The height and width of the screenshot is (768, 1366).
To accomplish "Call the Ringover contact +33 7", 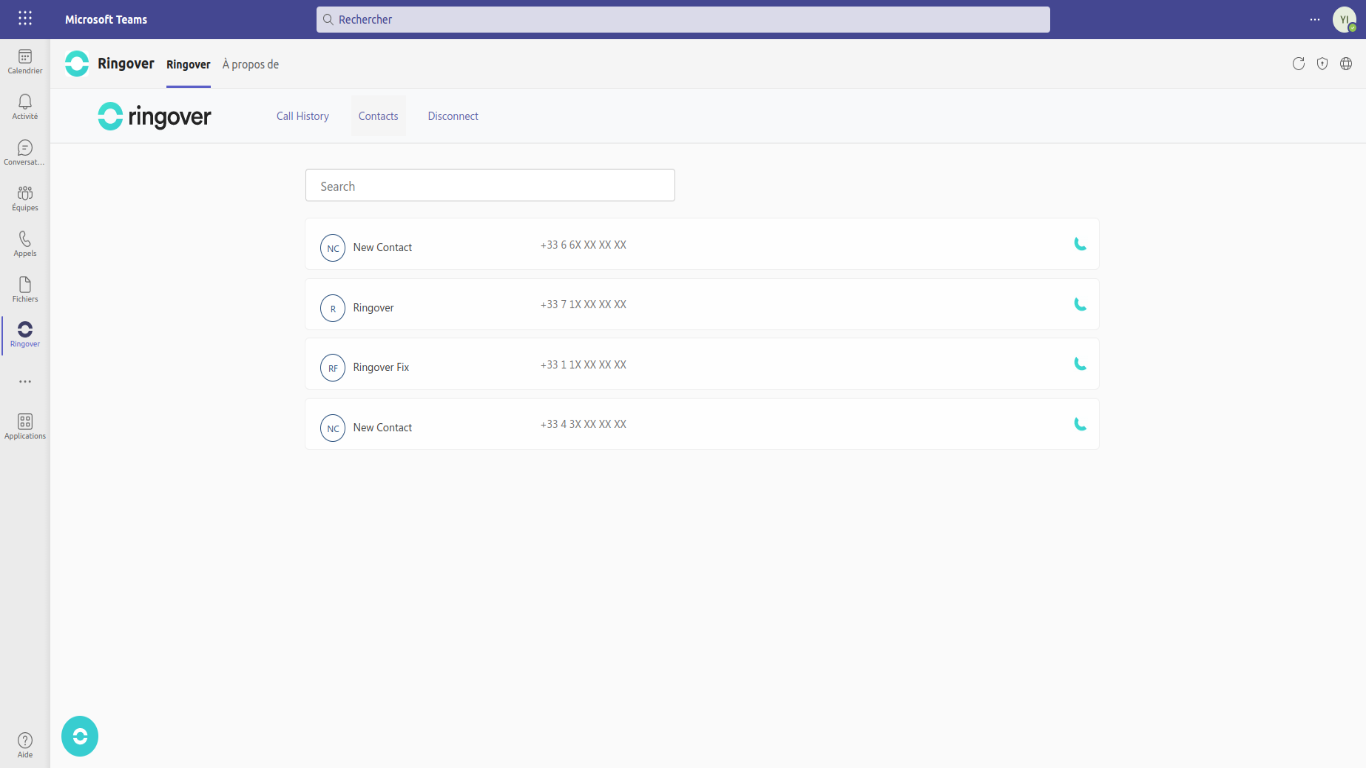I will point(1080,304).
